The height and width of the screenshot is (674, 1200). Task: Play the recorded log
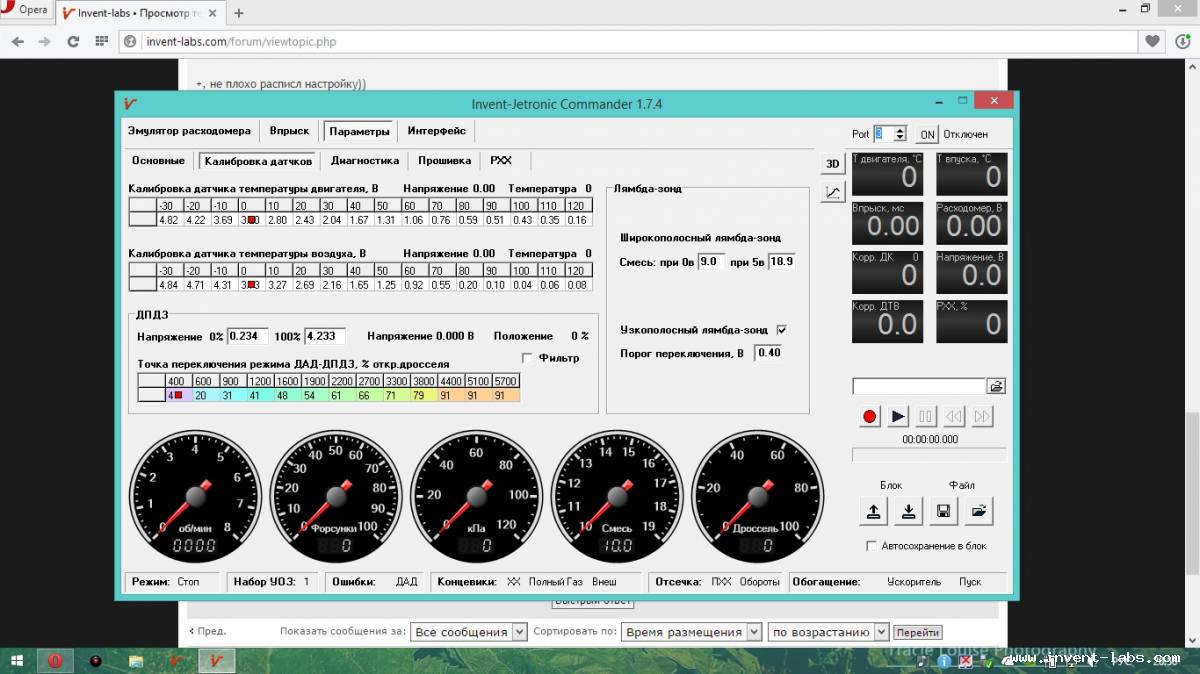click(x=897, y=416)
